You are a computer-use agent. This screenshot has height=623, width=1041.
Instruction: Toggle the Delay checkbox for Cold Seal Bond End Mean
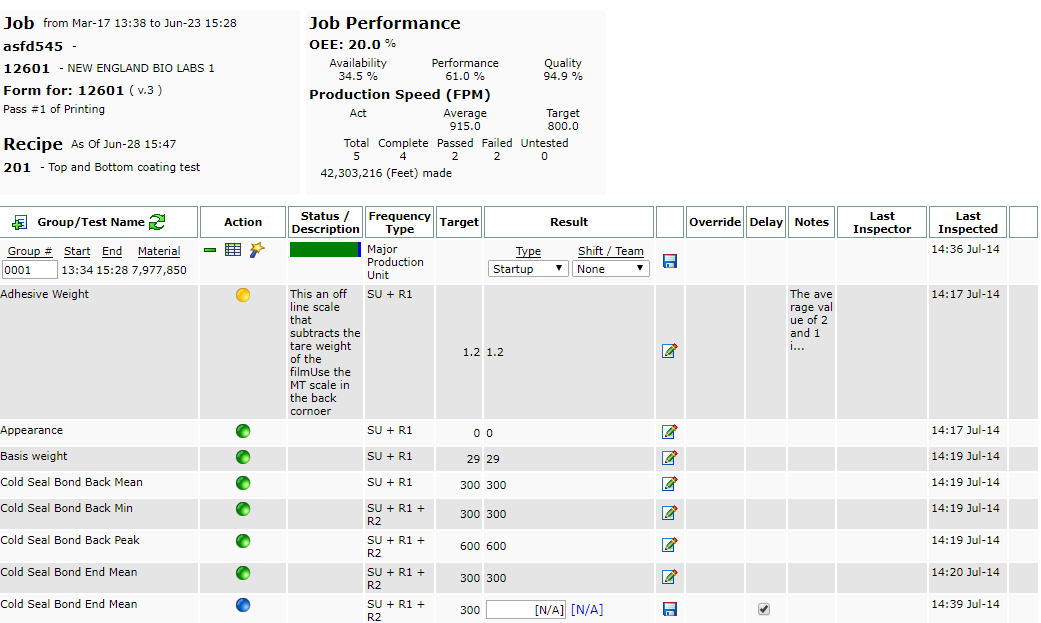pos(763,609)
